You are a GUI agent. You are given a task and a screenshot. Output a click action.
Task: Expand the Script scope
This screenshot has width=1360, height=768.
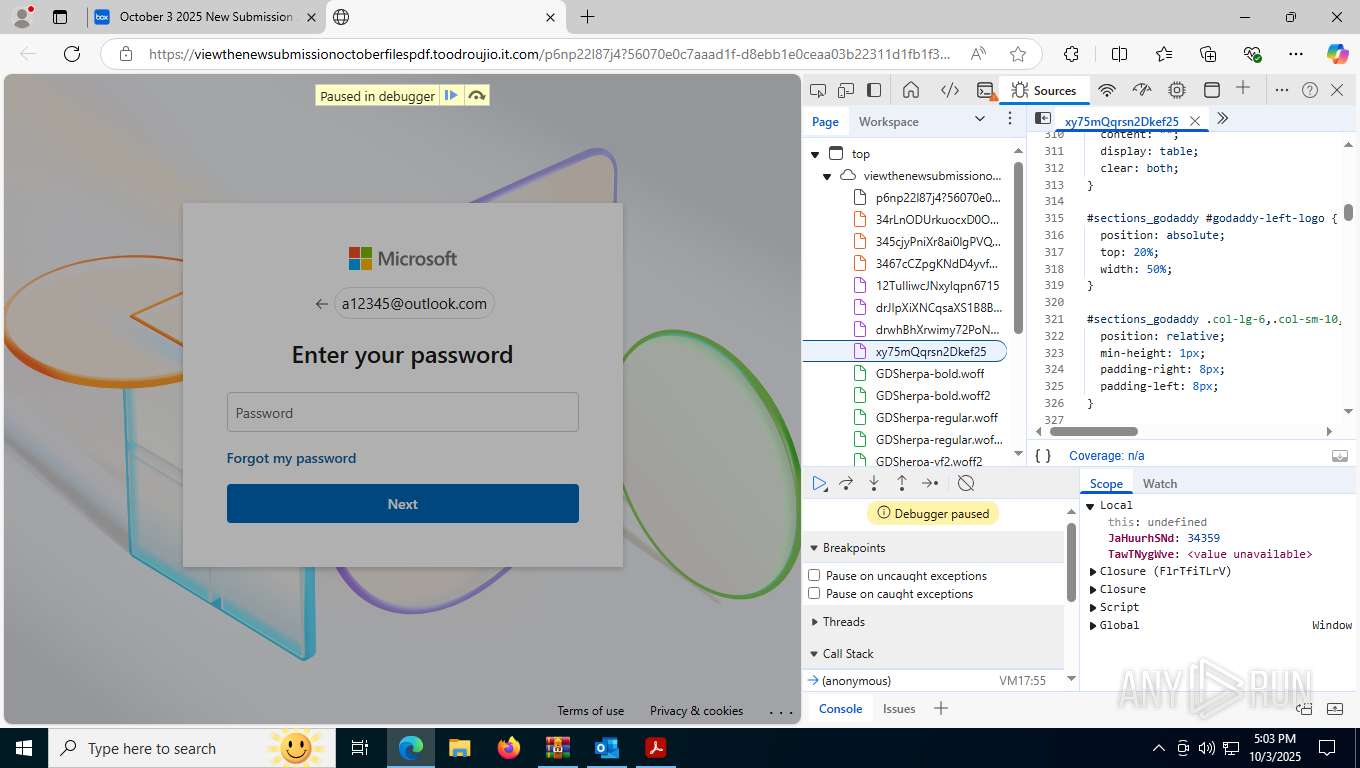click(x=1093, y=607)
